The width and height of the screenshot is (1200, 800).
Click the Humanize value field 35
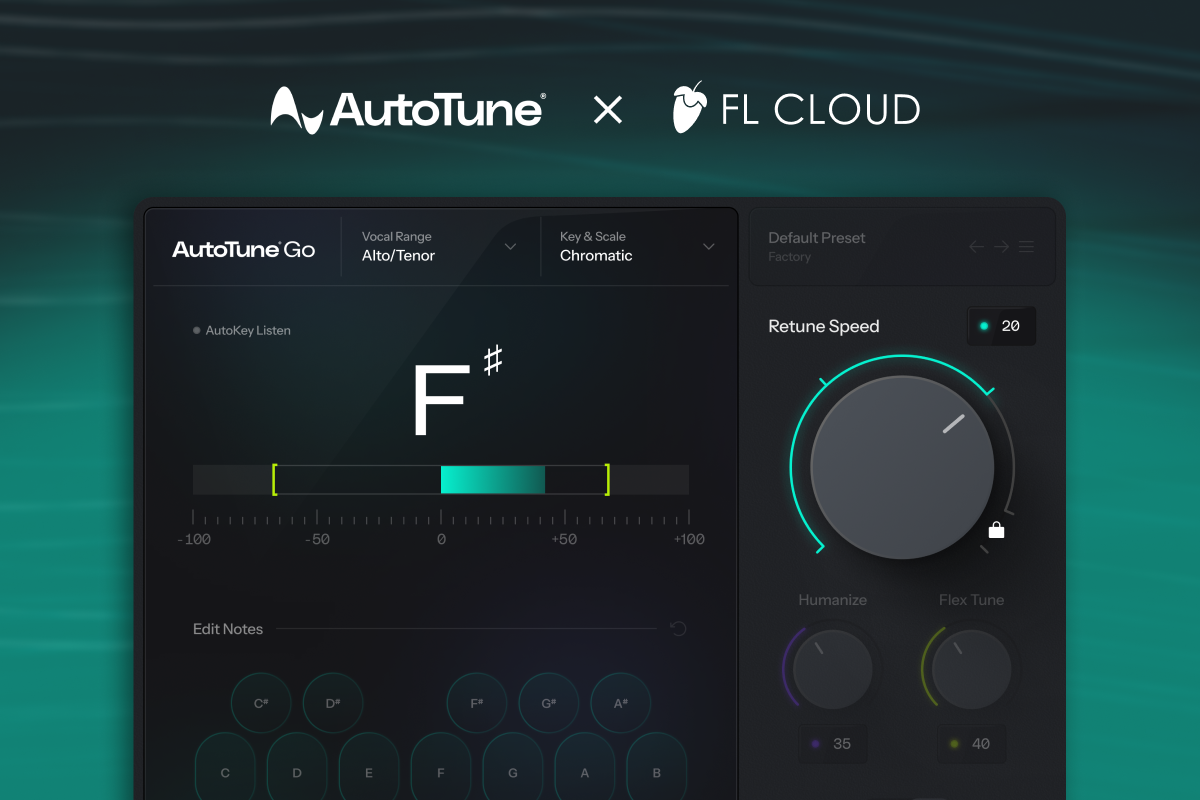(832, 744)
